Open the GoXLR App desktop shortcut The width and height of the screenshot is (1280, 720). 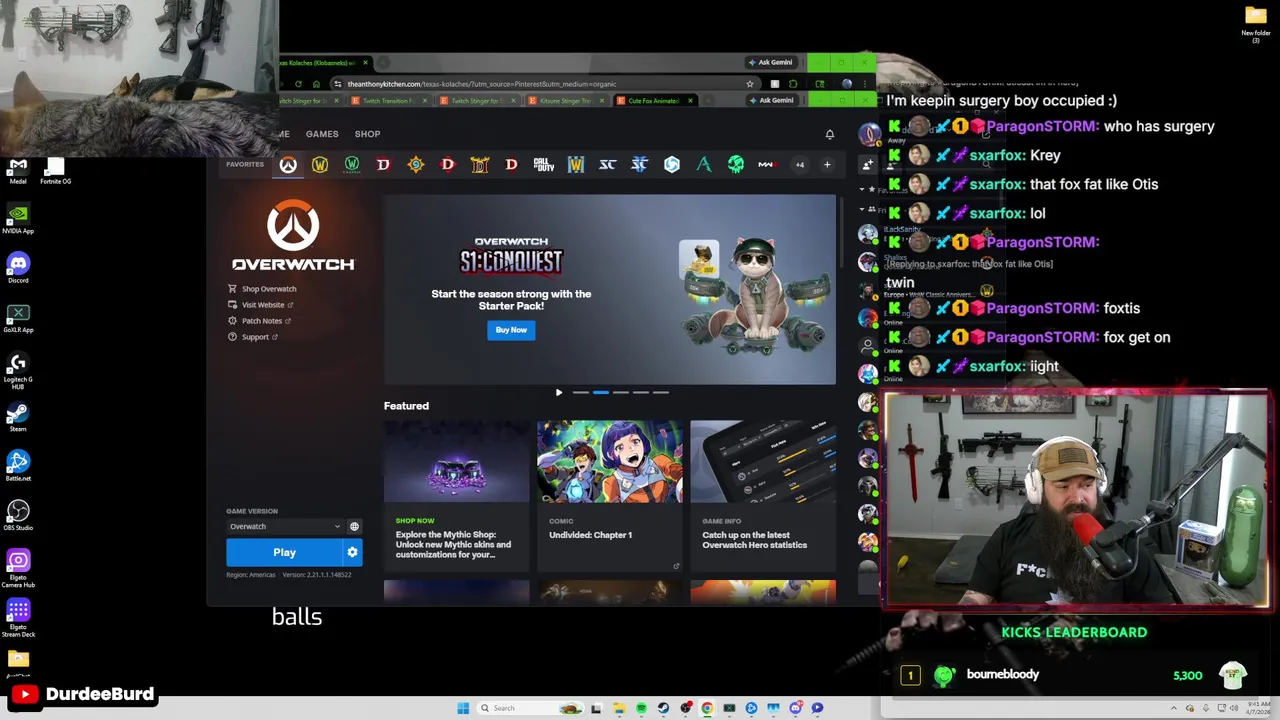point(18,318)
